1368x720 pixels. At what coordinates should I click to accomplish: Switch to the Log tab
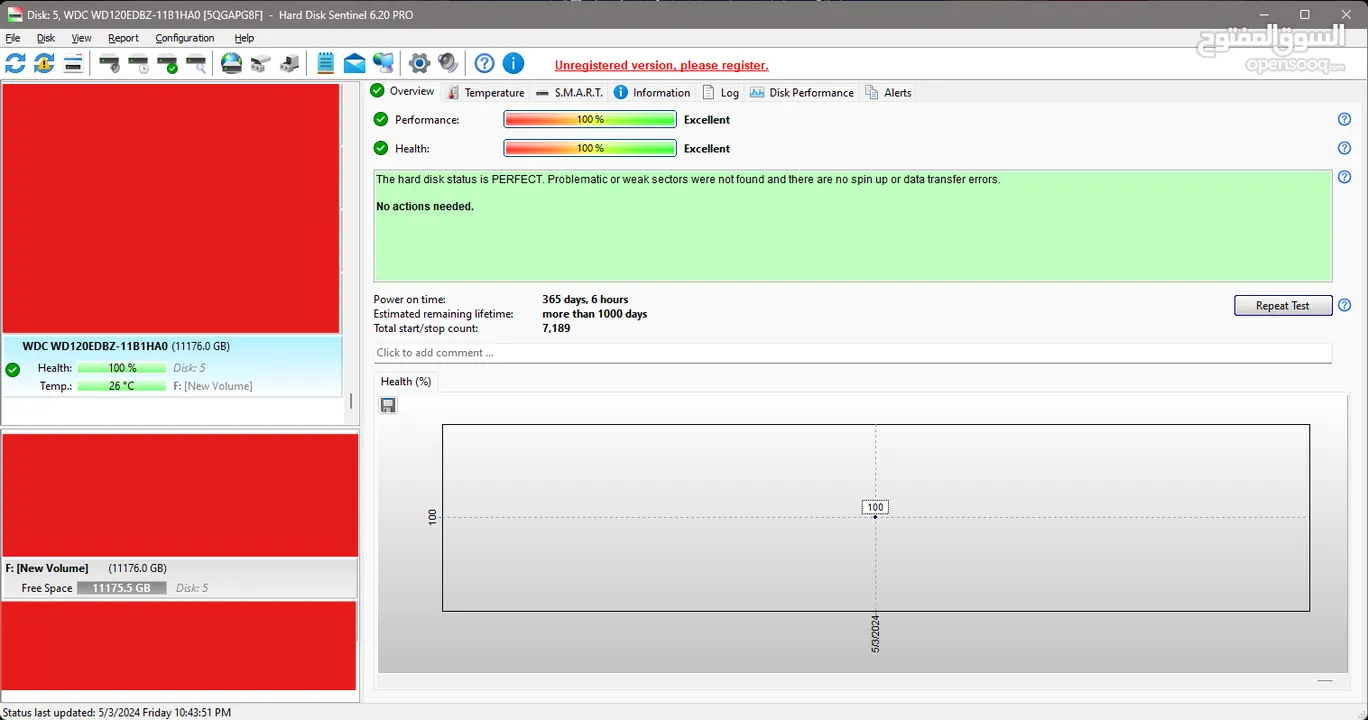720,92
